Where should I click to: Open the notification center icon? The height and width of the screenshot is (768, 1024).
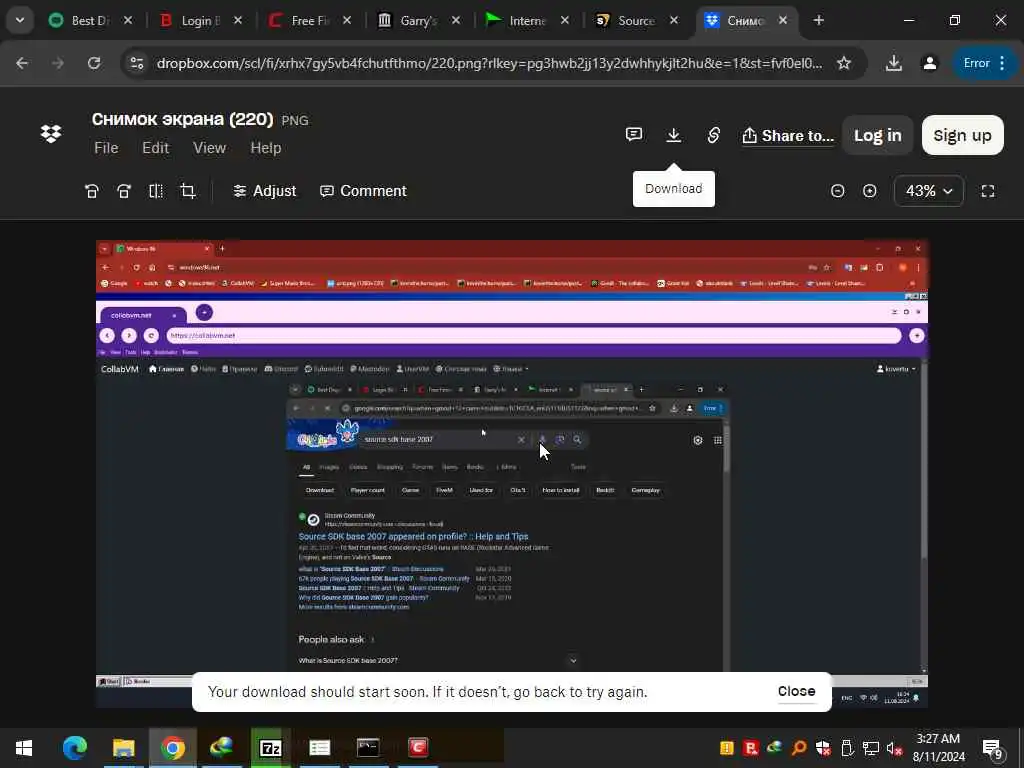pyautogui.click(x=993, y=748)
